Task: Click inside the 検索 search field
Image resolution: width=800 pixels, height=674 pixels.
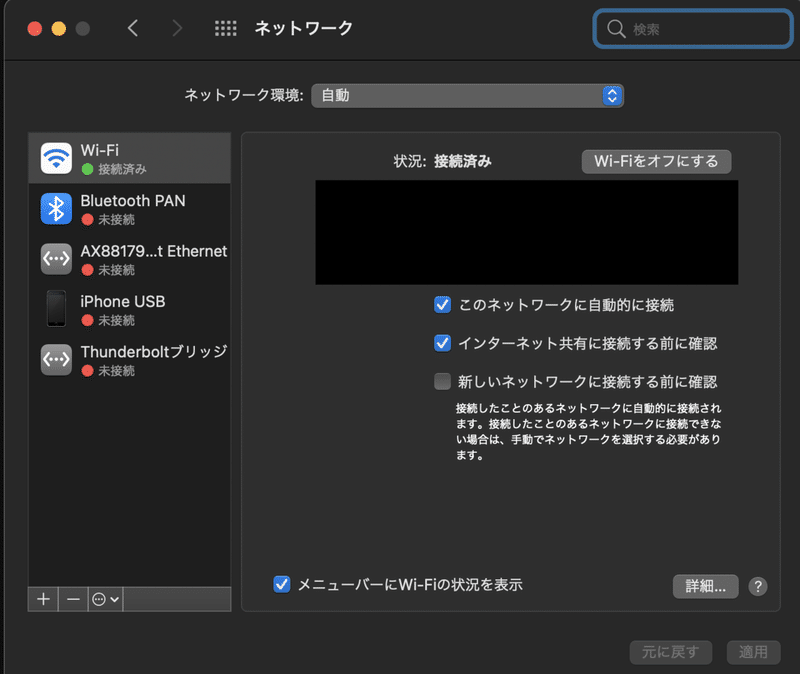Action: tap(690, 29)
